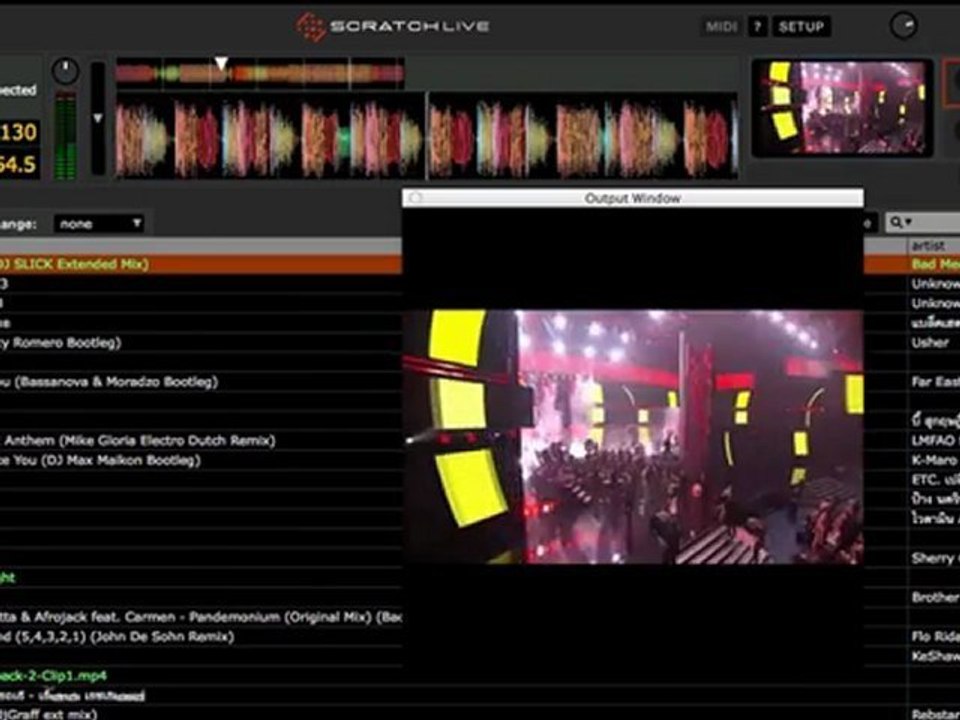This screenshot has width=960, height=720.
Task: Select the Pandemonium (Original Mix) track
Action: point(200,617)
